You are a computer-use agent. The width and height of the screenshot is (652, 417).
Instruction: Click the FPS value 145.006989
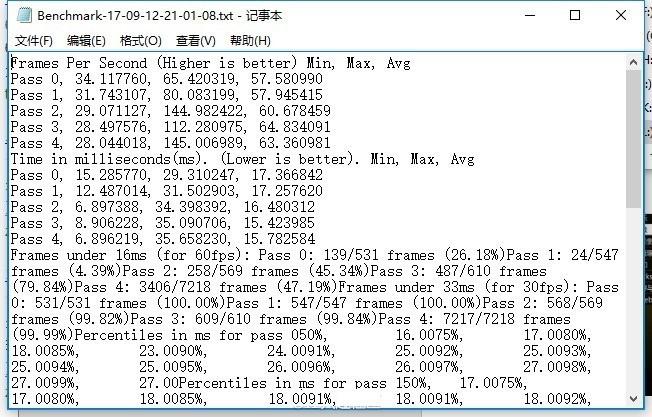click(205, 143)
